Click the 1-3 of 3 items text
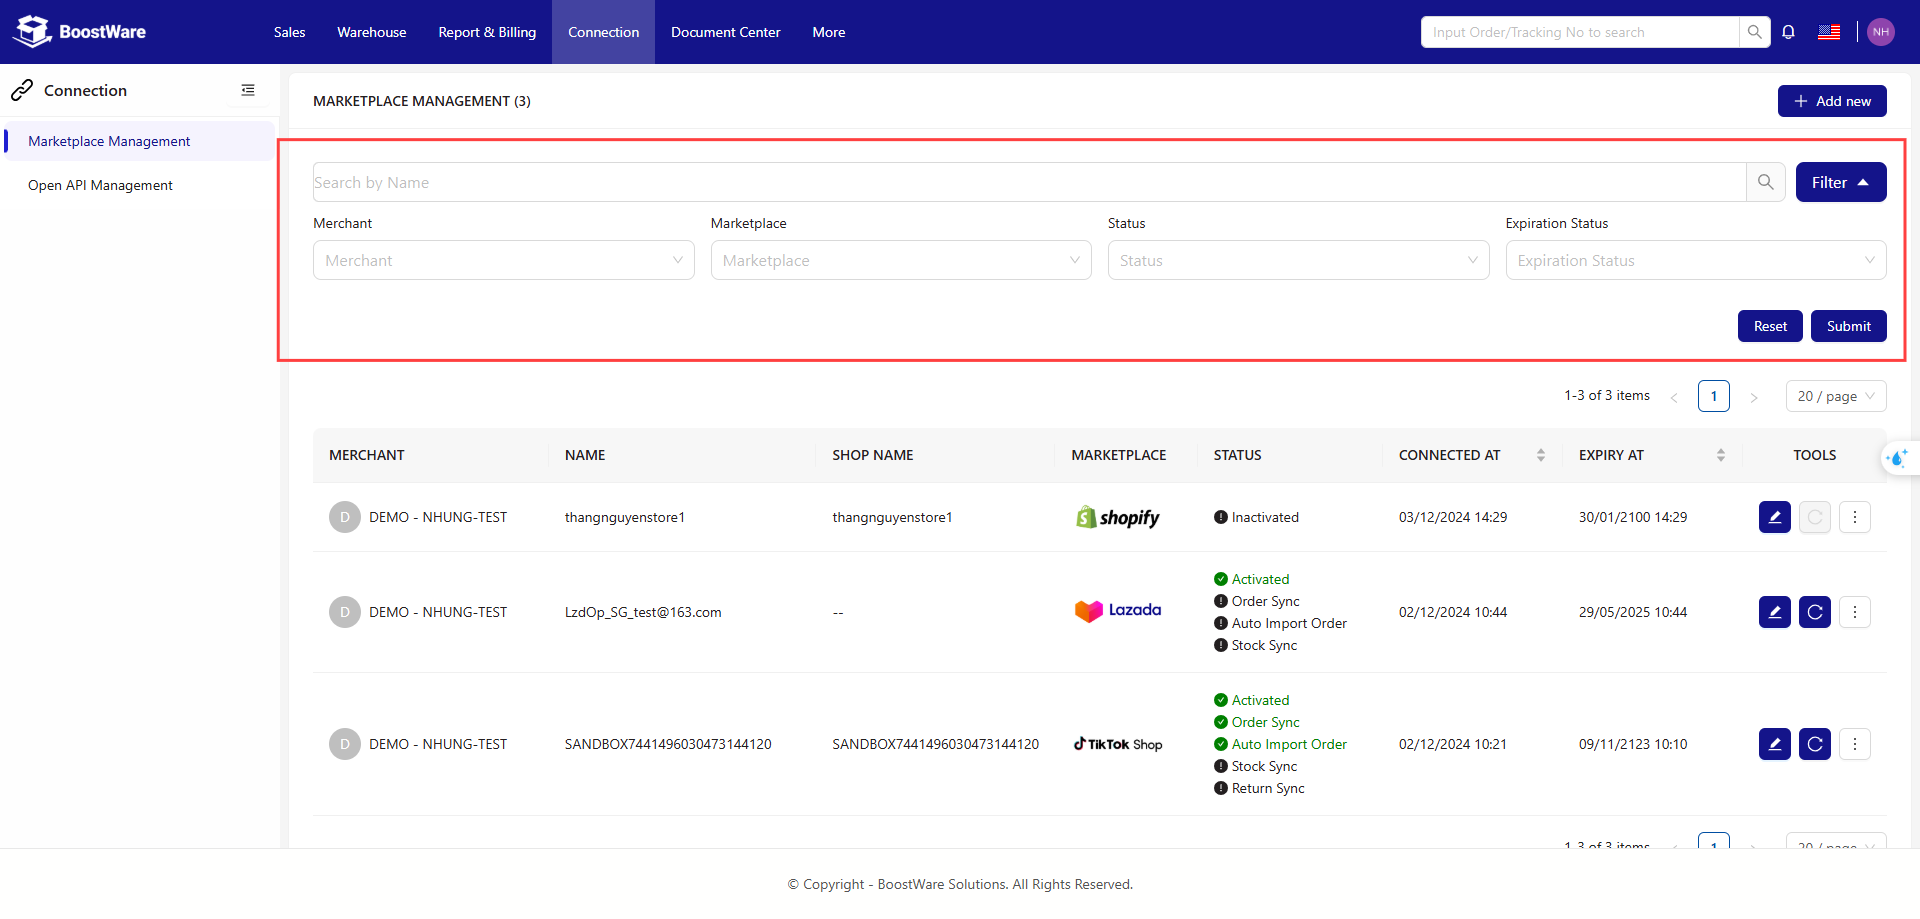Screen dimensions: 1920x919 coord(1606,395)
